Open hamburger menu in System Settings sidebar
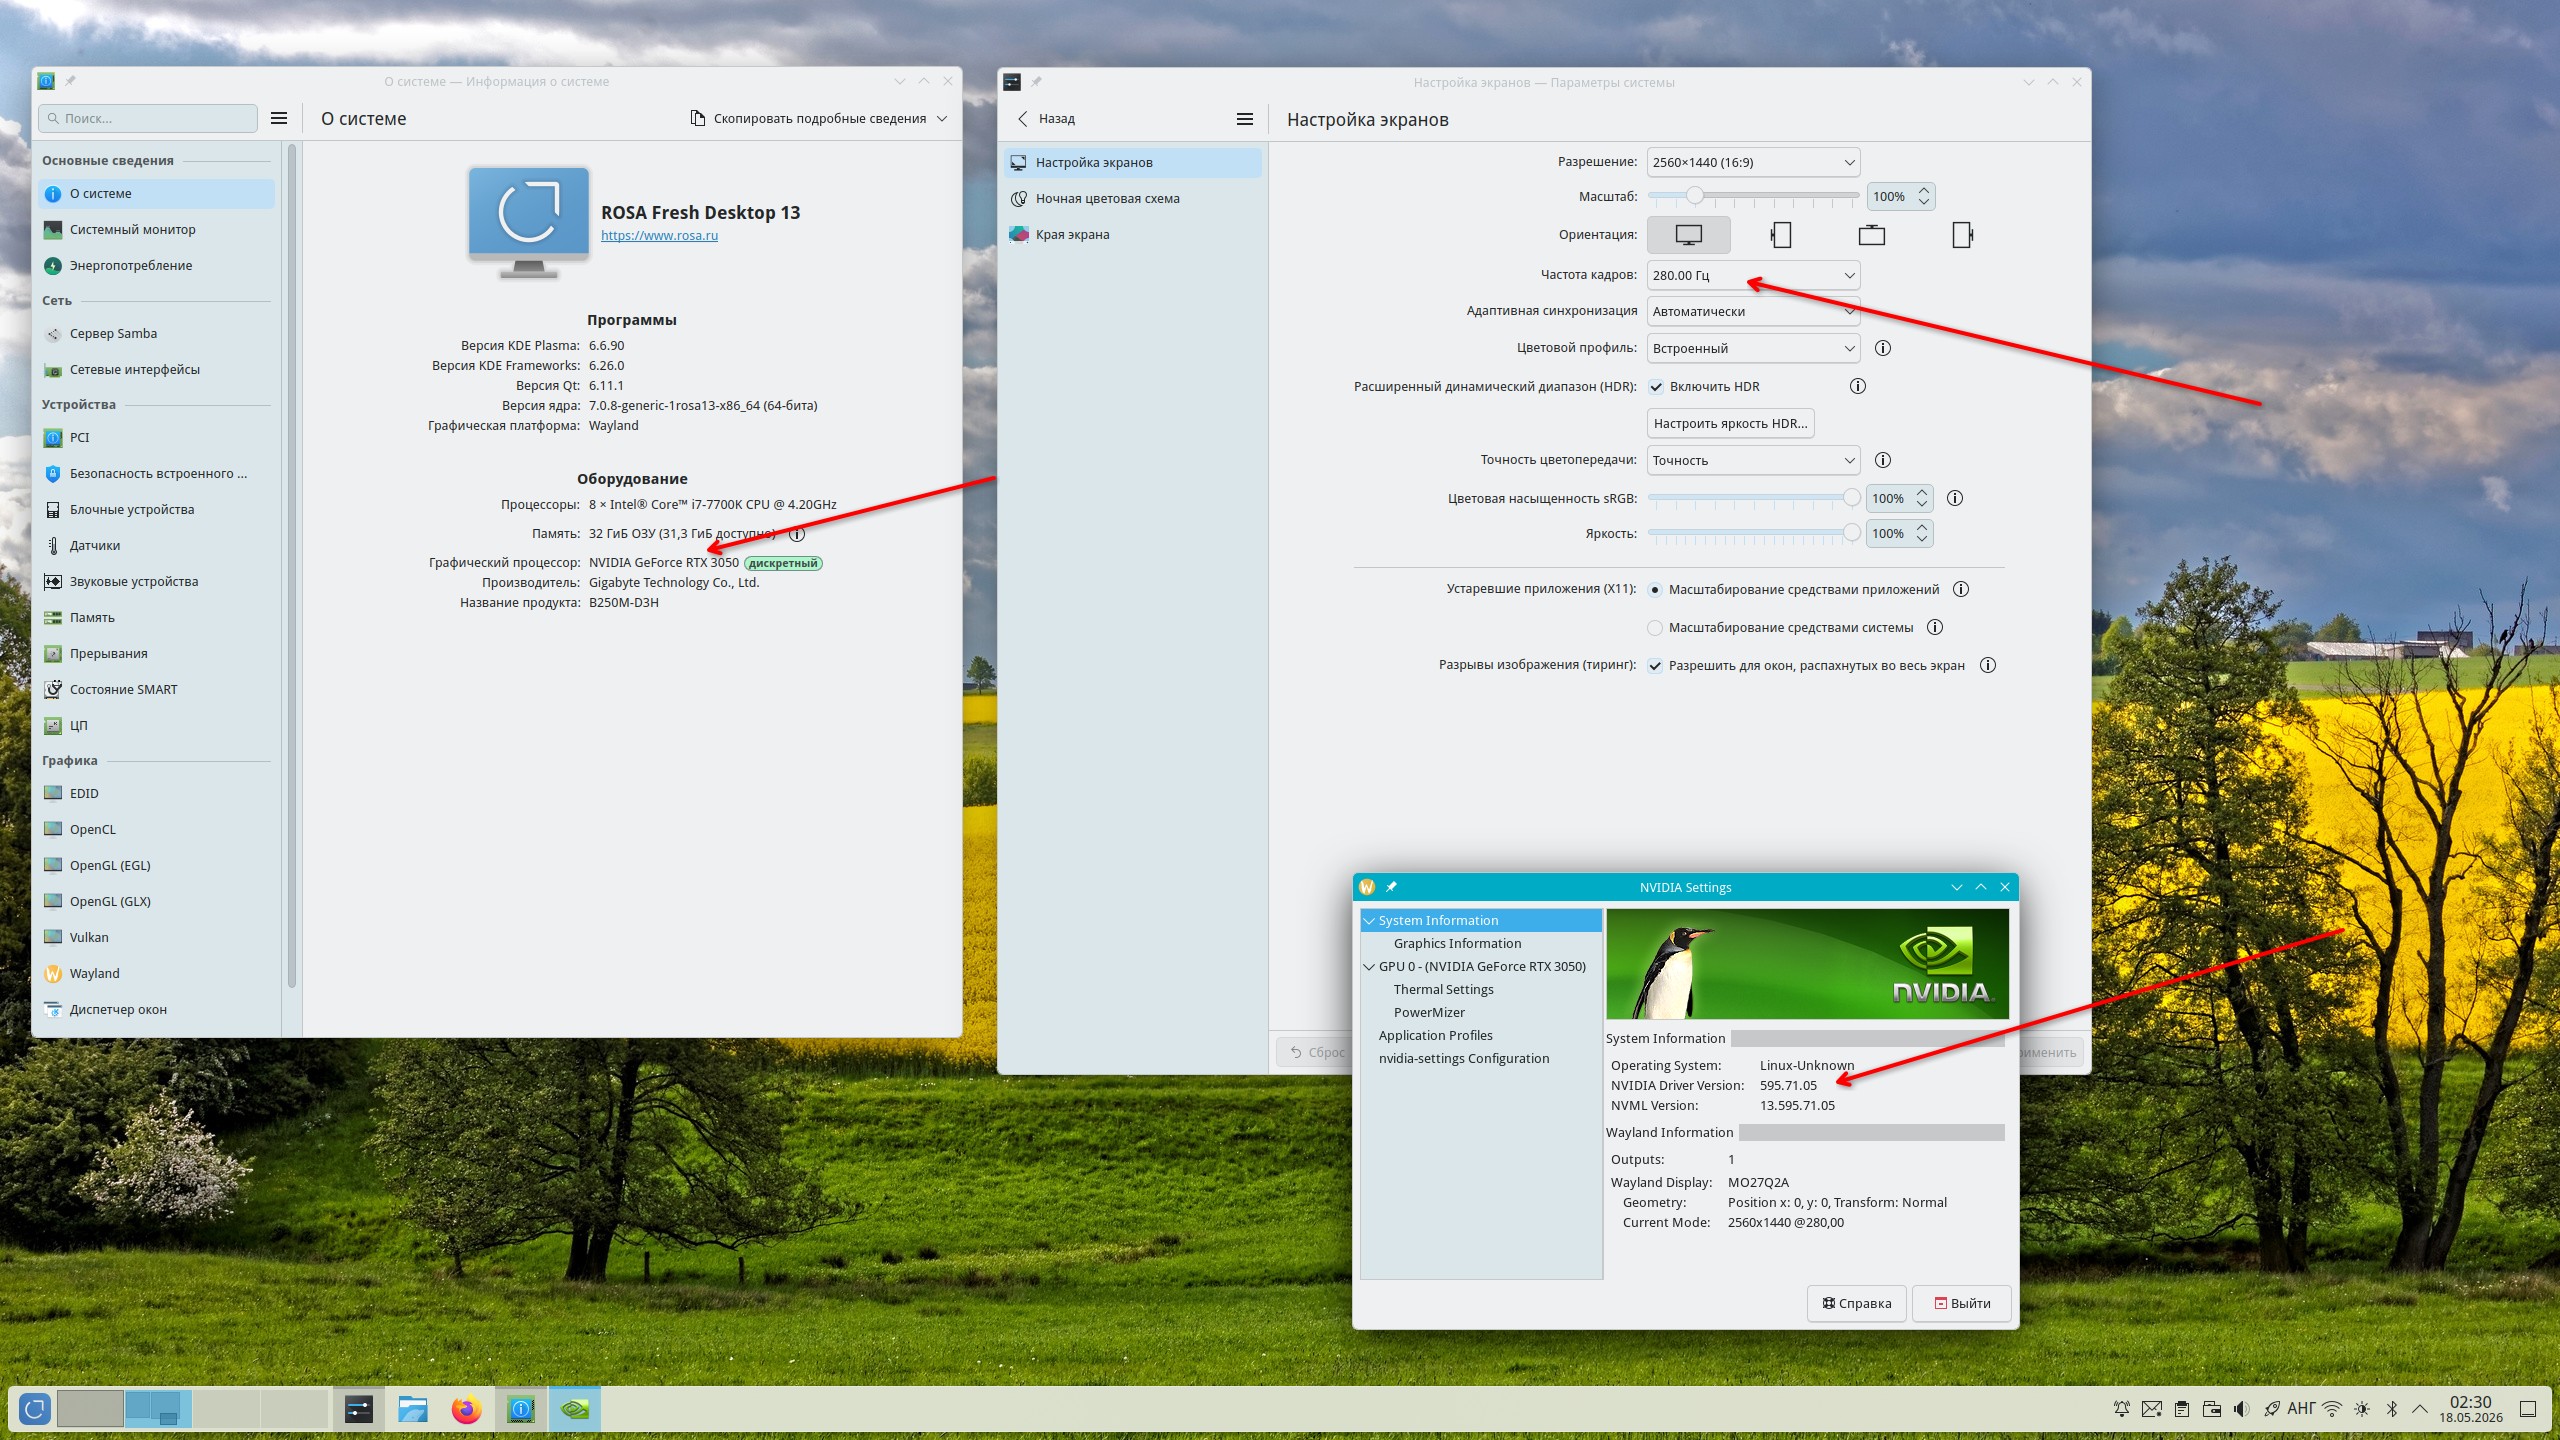This screenshot has height=1440, width=2560. click(1245, 119)
